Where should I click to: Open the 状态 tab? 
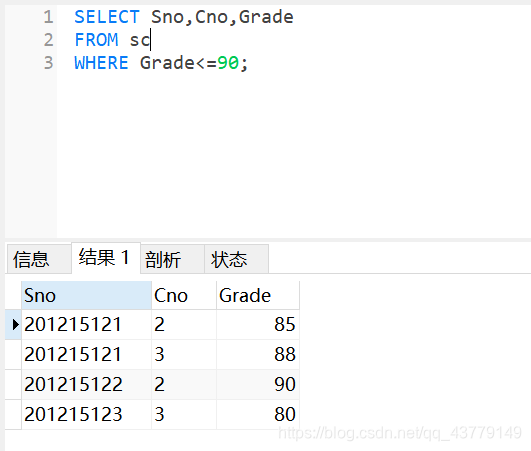[236, 259]
